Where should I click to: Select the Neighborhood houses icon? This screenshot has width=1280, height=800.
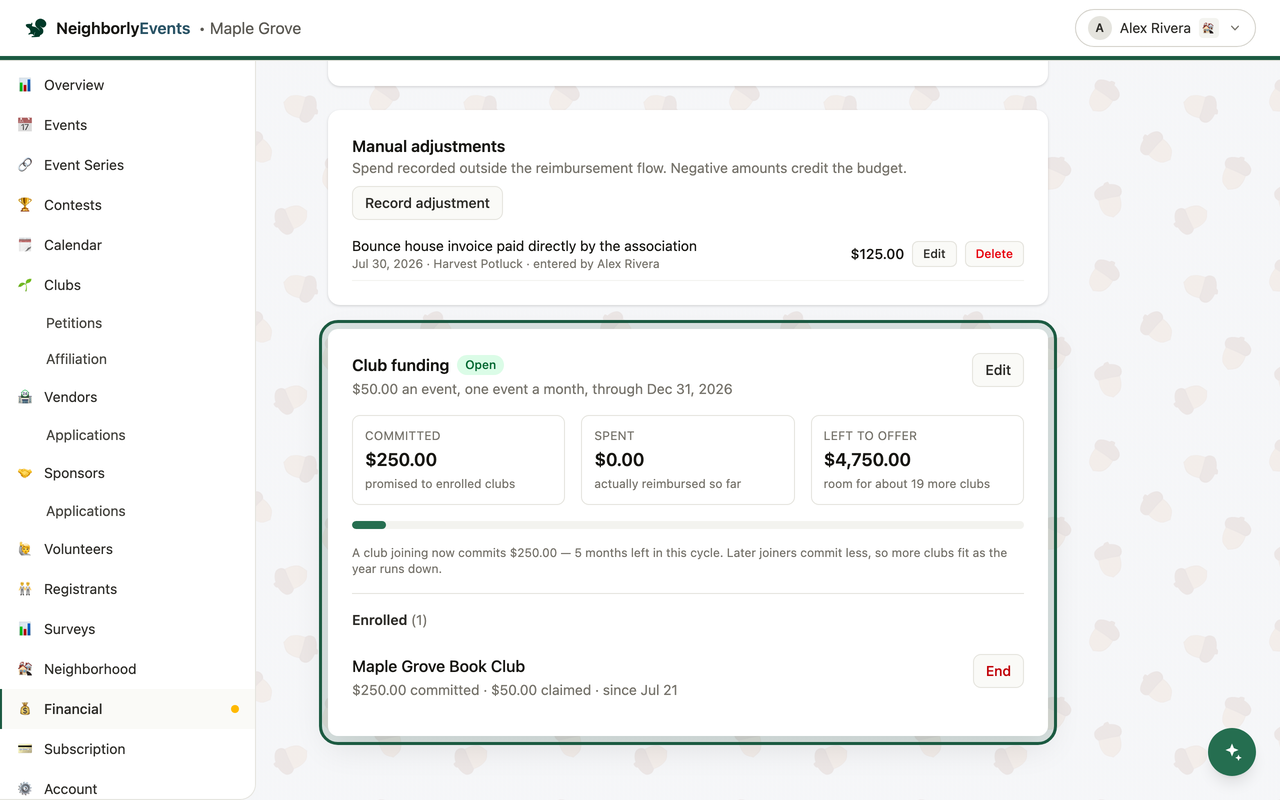click(x=25, y=669)
